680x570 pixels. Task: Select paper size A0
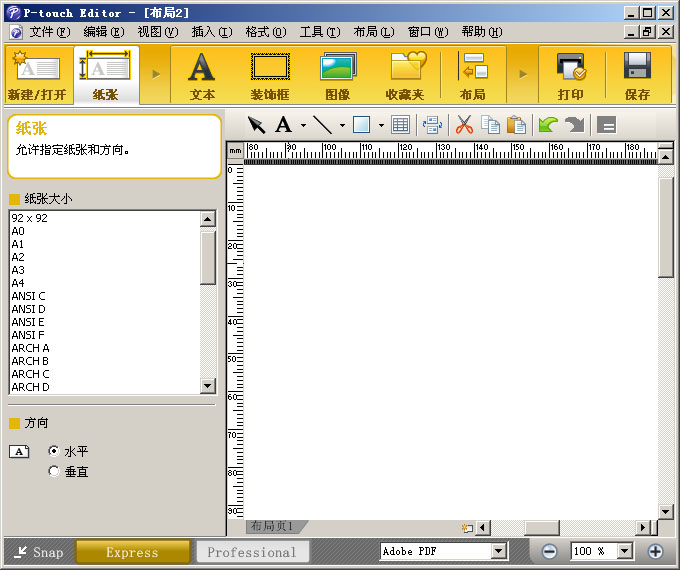point(105,231)
